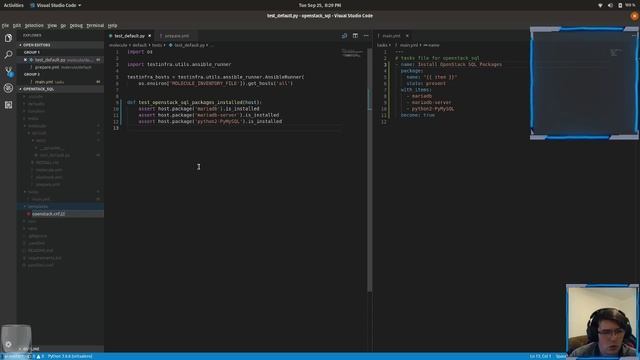Open the Debug view icon
Screen dimensions: 640x360
8,88
